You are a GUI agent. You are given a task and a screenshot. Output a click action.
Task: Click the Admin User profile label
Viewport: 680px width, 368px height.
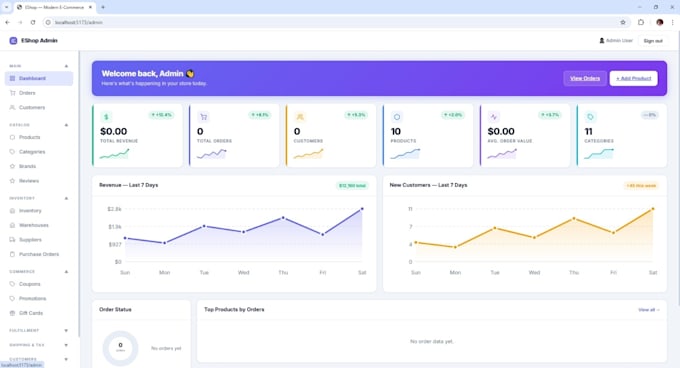616,40
